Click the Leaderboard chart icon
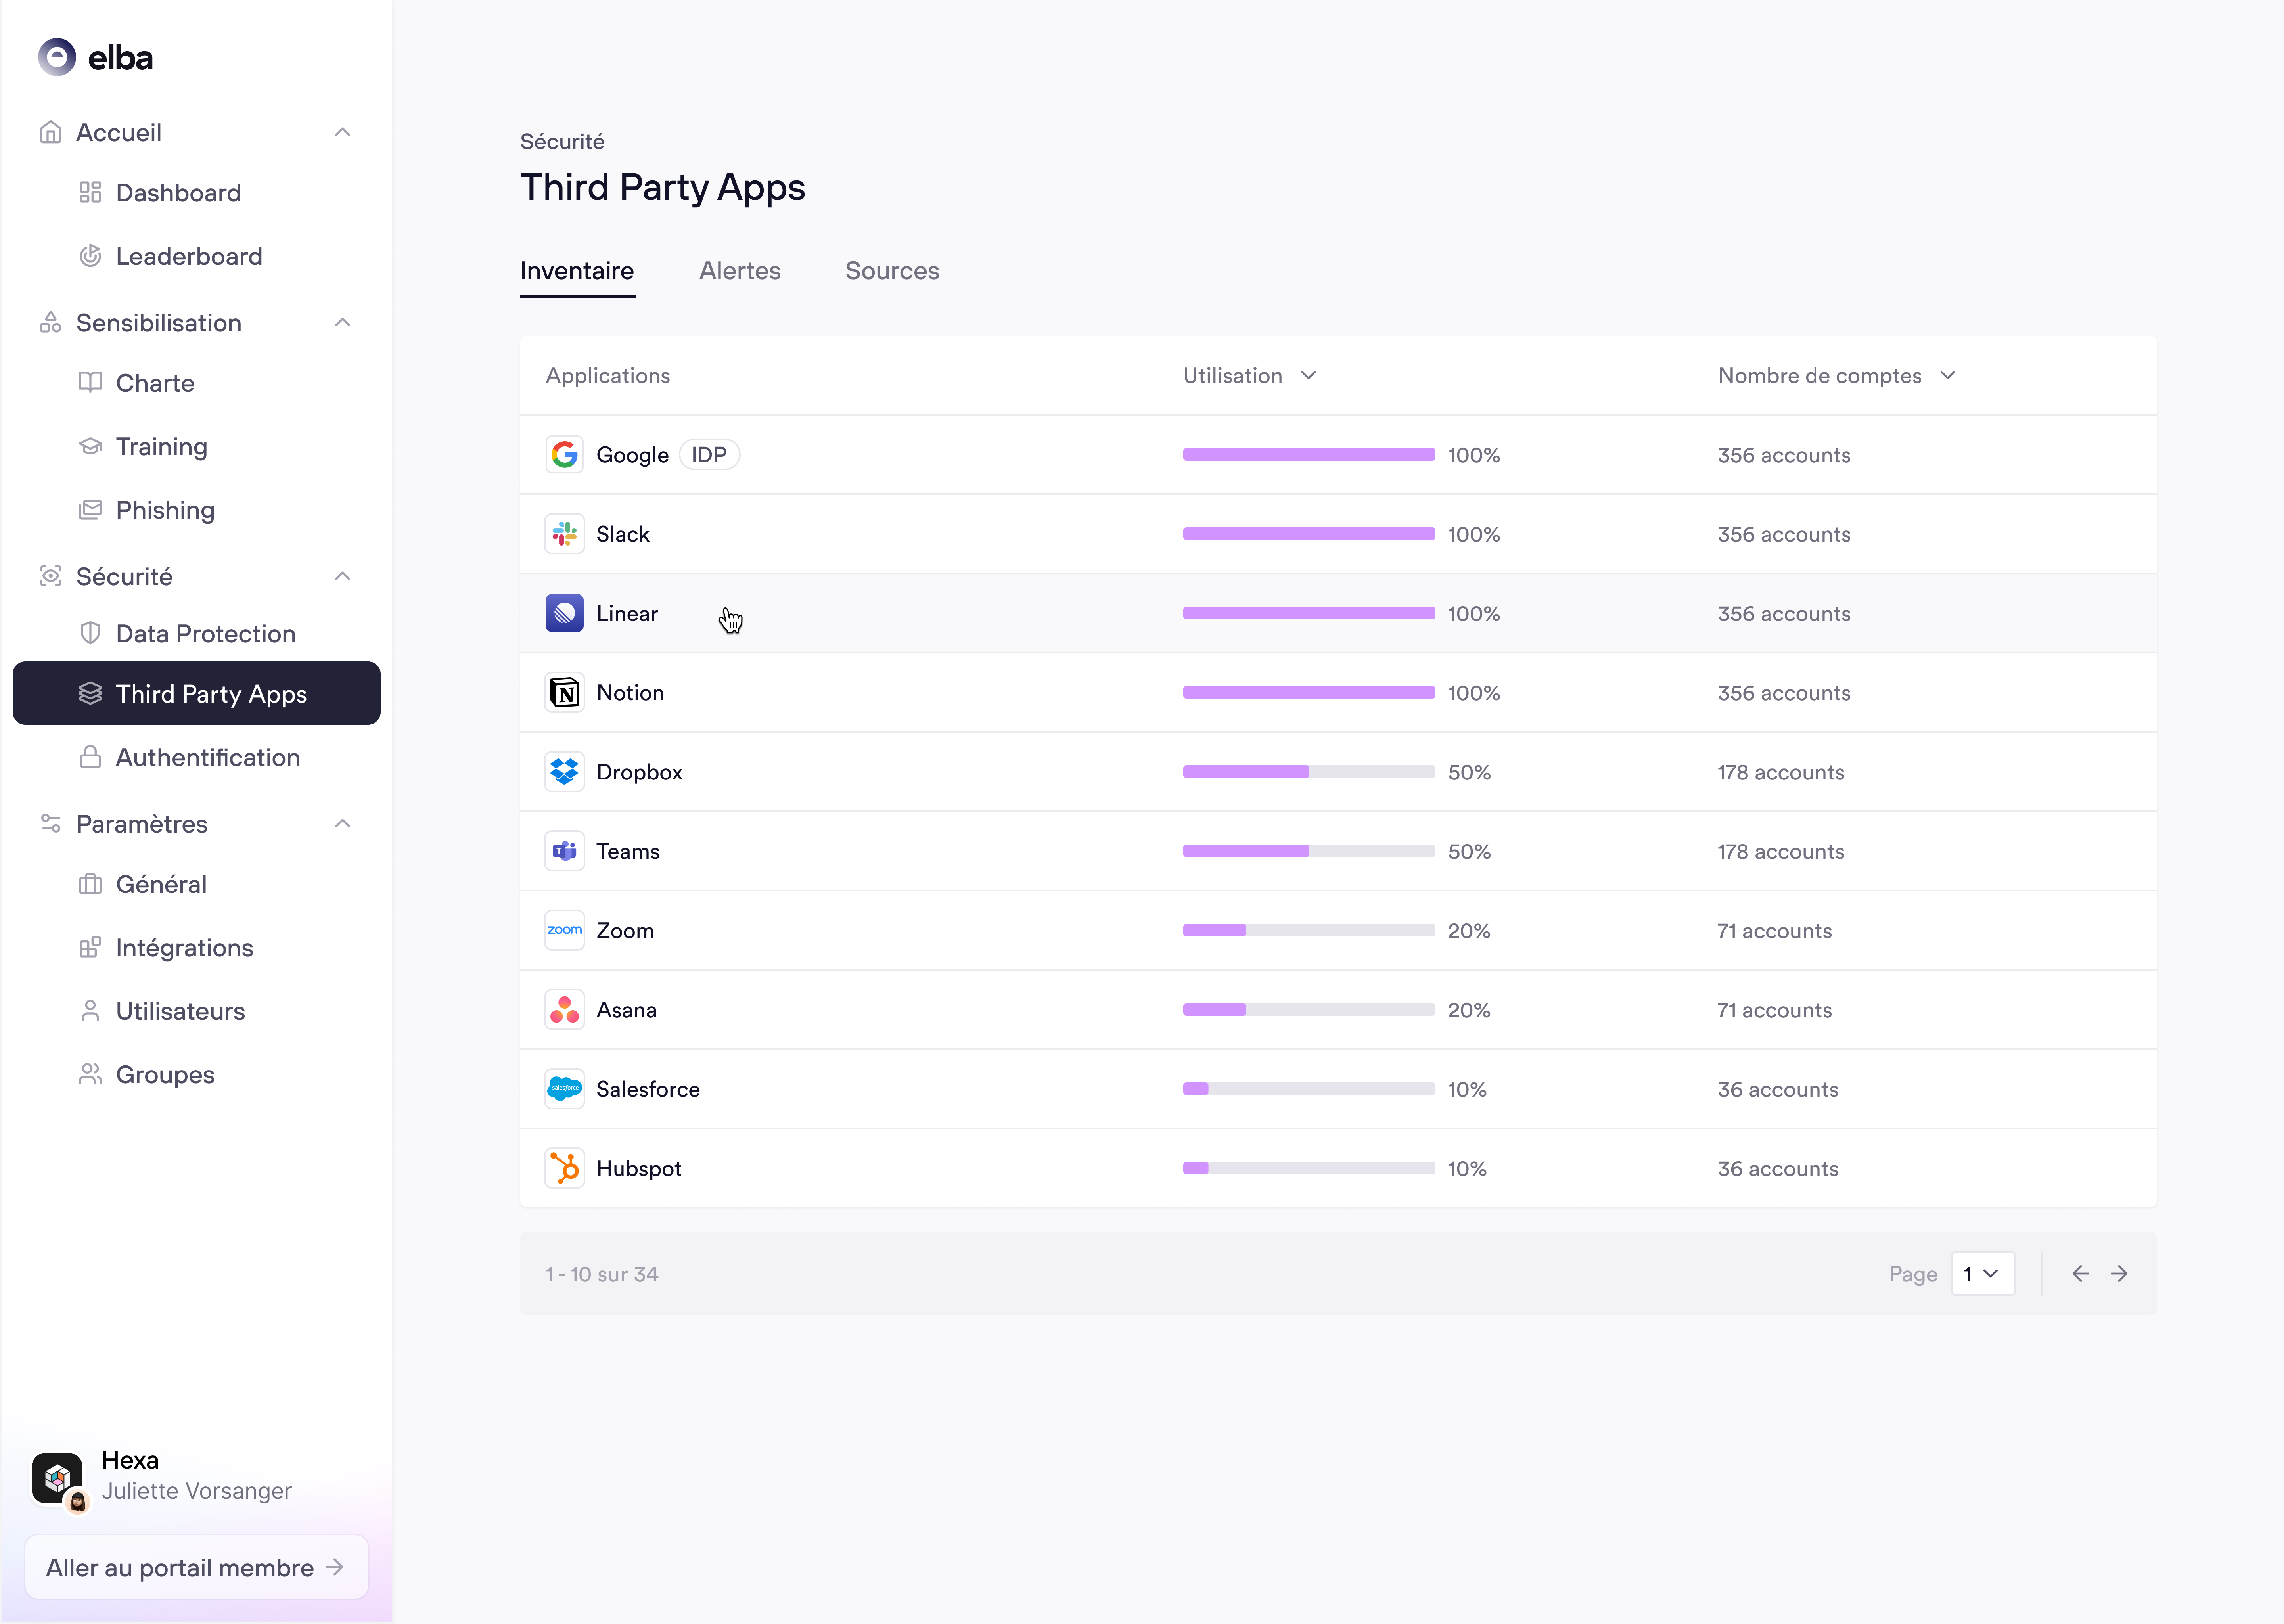This screenshot has height=1624, width=2284. tap(90, 256)
